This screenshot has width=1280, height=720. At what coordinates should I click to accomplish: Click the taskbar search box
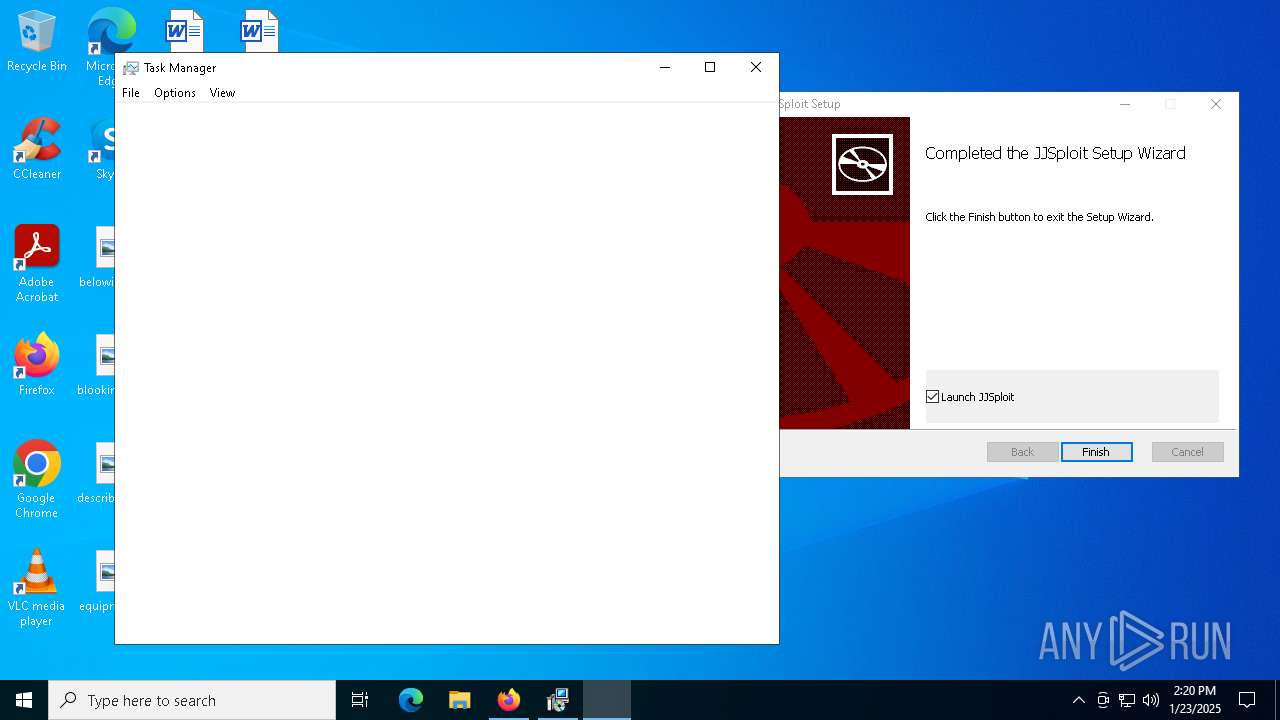tap(192, 700)
